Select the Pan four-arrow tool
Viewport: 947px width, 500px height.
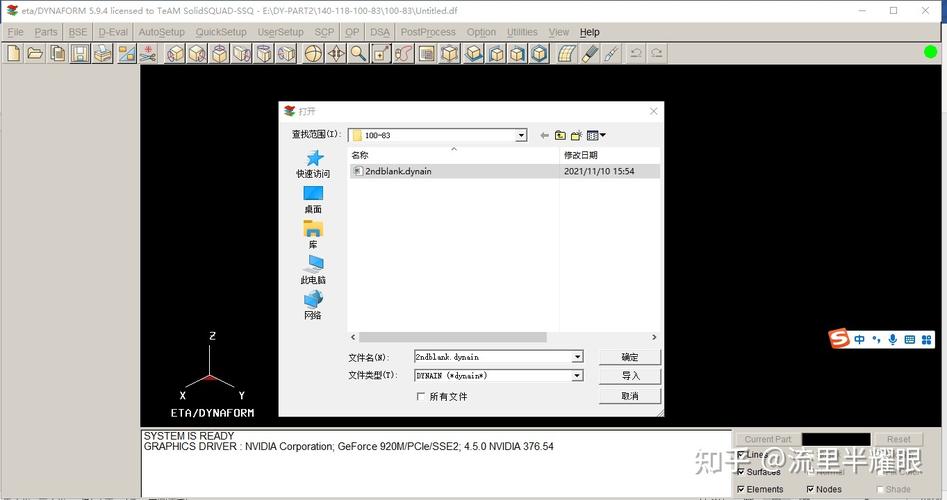coord(336,54)
